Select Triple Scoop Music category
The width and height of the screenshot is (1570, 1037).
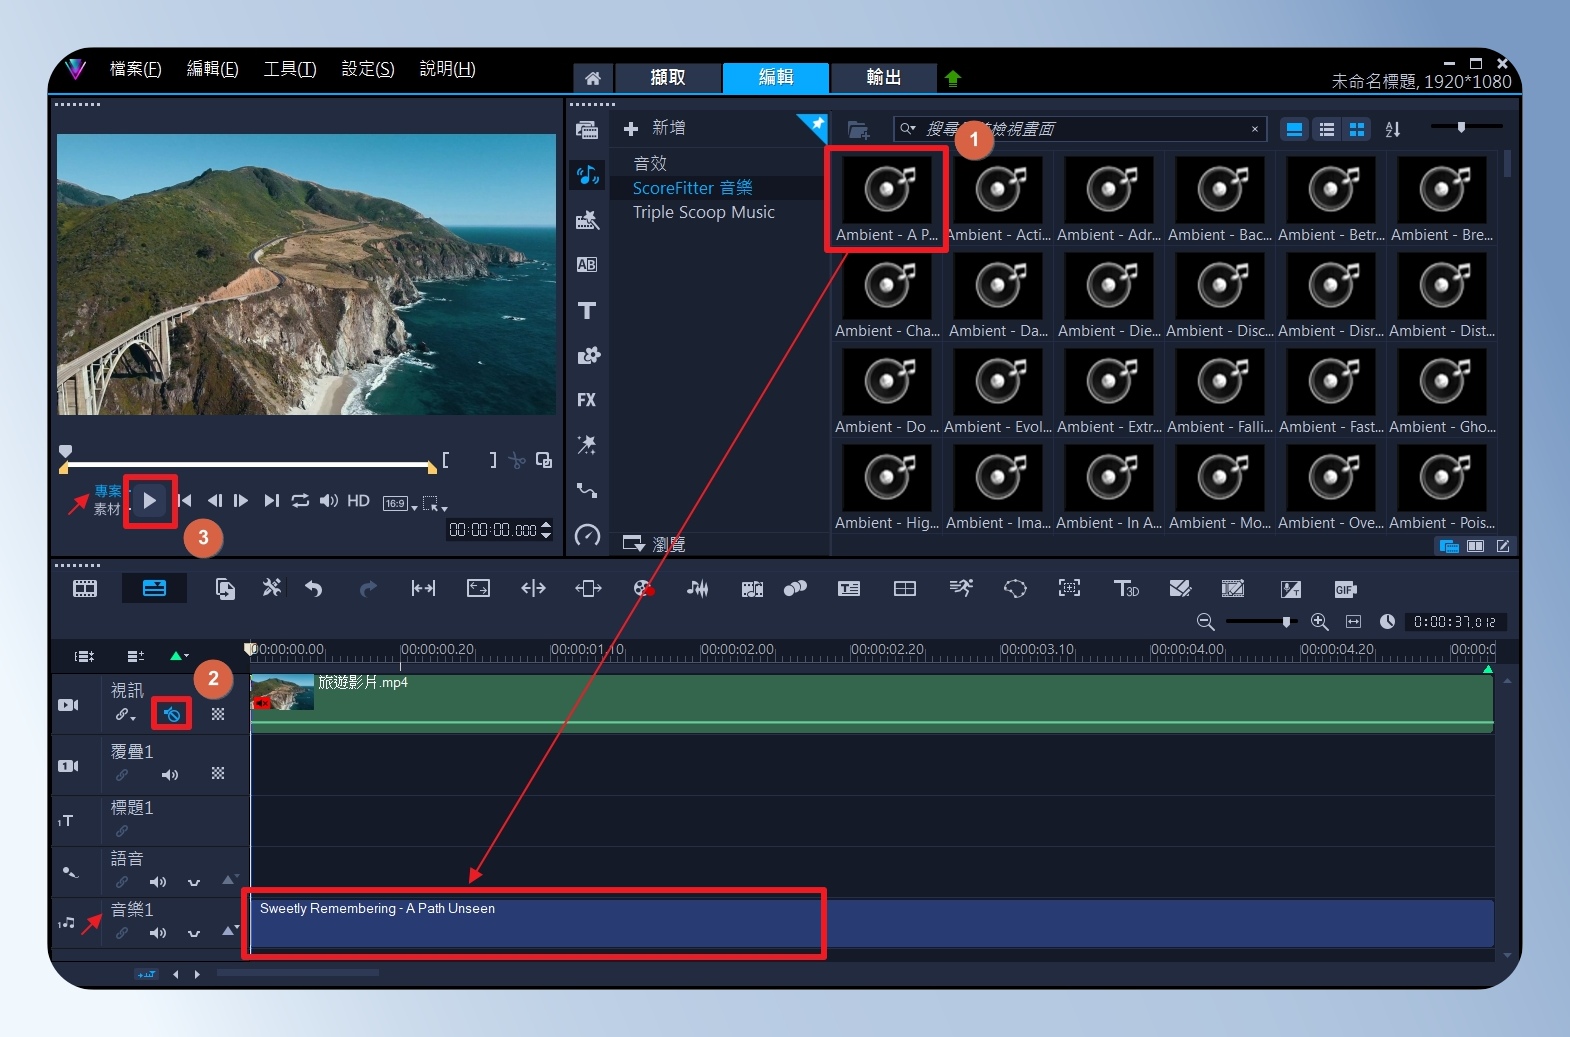pos(703,212)
